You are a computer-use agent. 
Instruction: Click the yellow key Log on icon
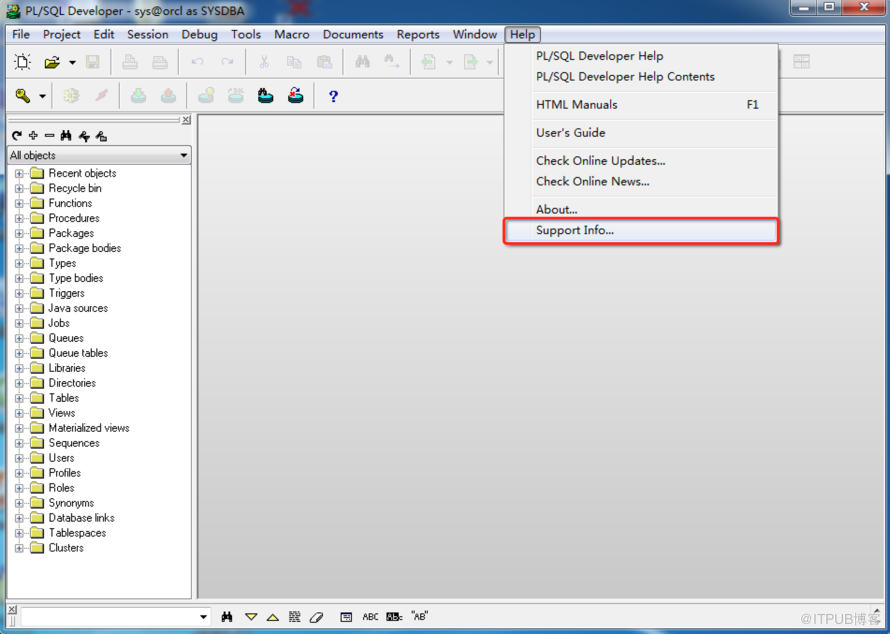pyautogui.click(x=23, y=96)
